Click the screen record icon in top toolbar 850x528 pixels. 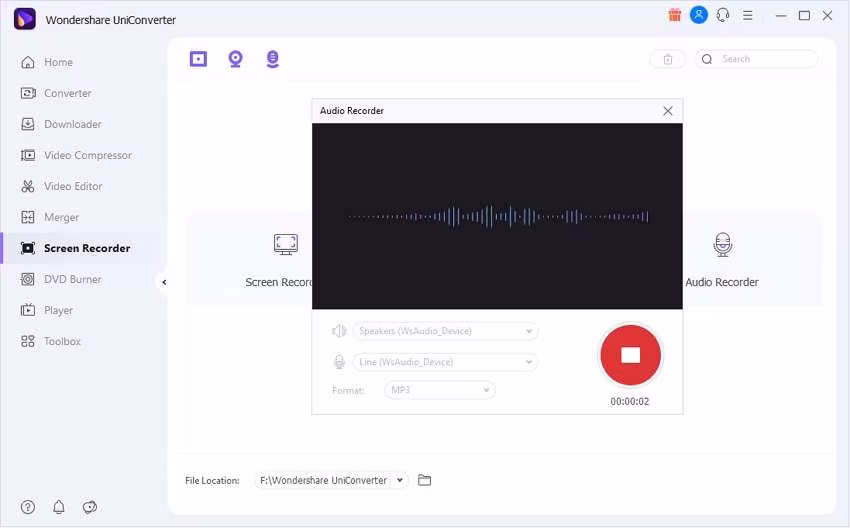click(198, 59)
